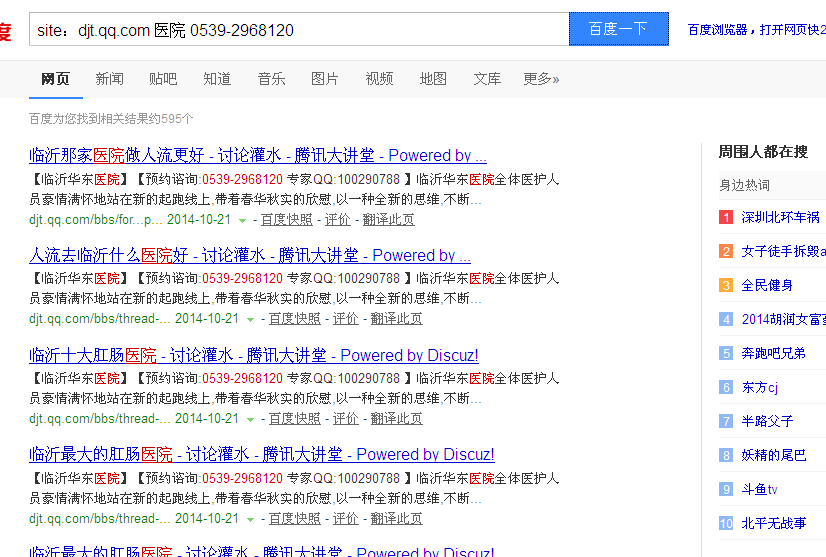Open hot search 北平无战事
Image resolution: width=826 pixels, height=557 pixels.
coord(773,523)
